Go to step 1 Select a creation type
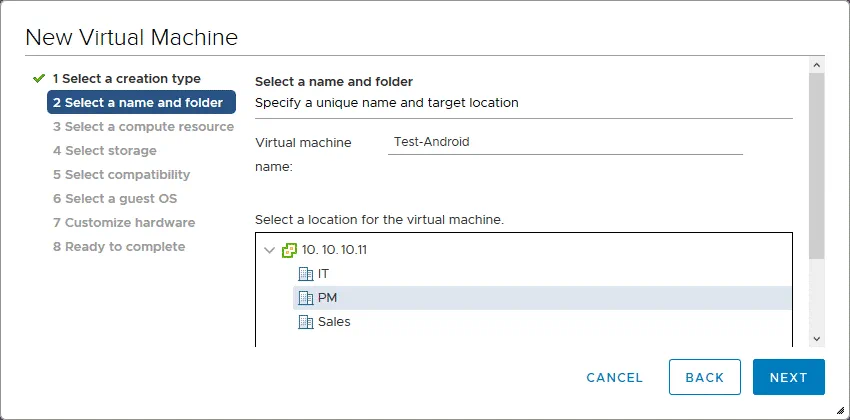Screen dimensions: 850x420 pyautogui.click(x=126, y=79)
